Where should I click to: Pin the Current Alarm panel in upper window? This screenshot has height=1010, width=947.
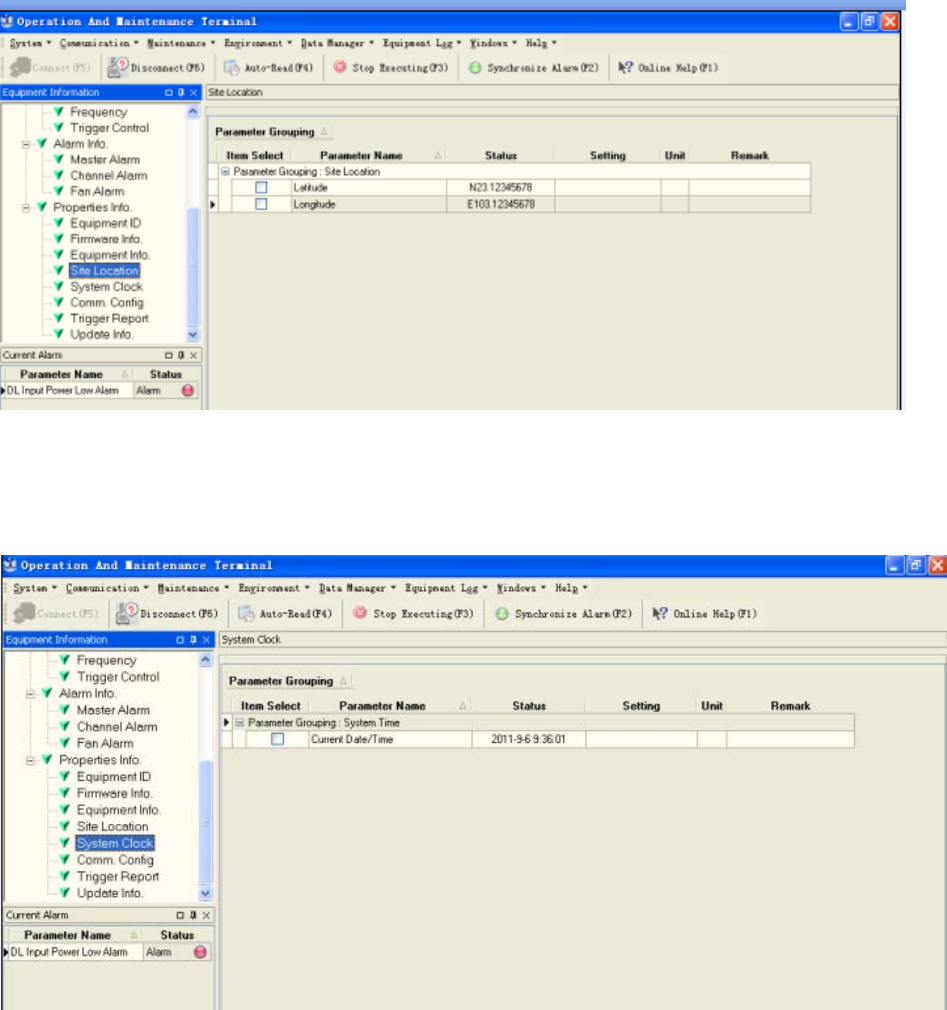pos(181,355)
